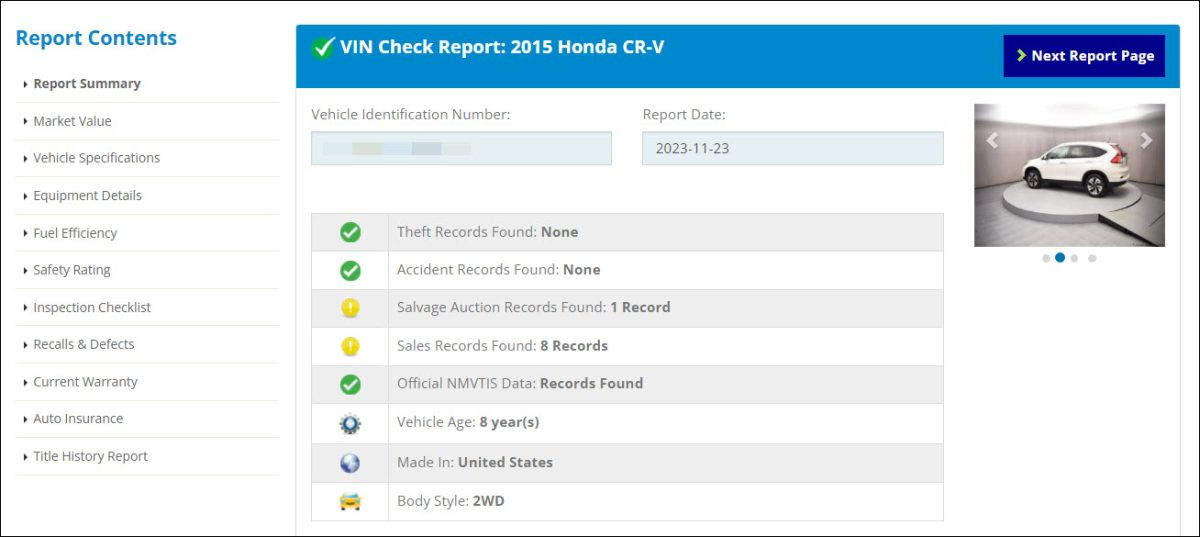Screen dimensions: 1200x537
Task: Click 'VIN Check Report: 2015 Honda CR-V' title
Action: coord(502,47)
